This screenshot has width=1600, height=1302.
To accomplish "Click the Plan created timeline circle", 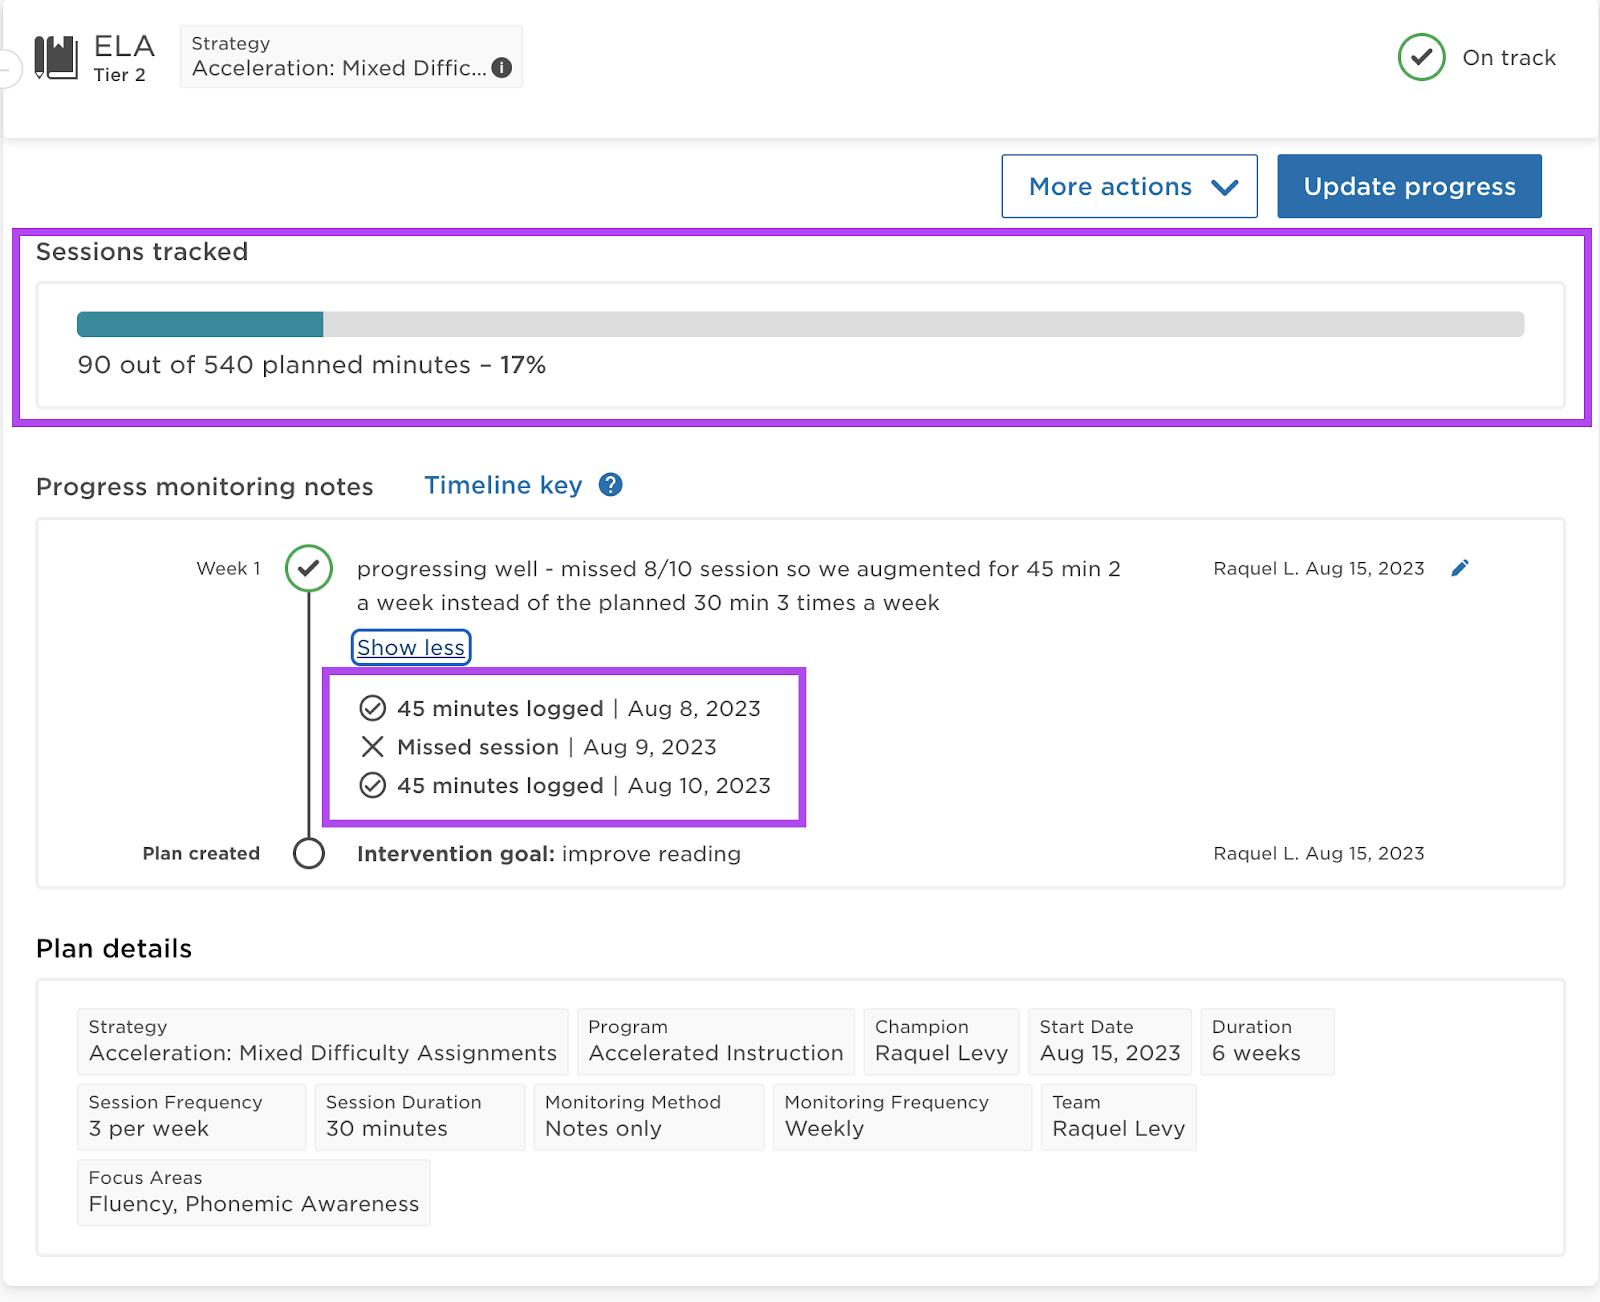I will [309, 854].
